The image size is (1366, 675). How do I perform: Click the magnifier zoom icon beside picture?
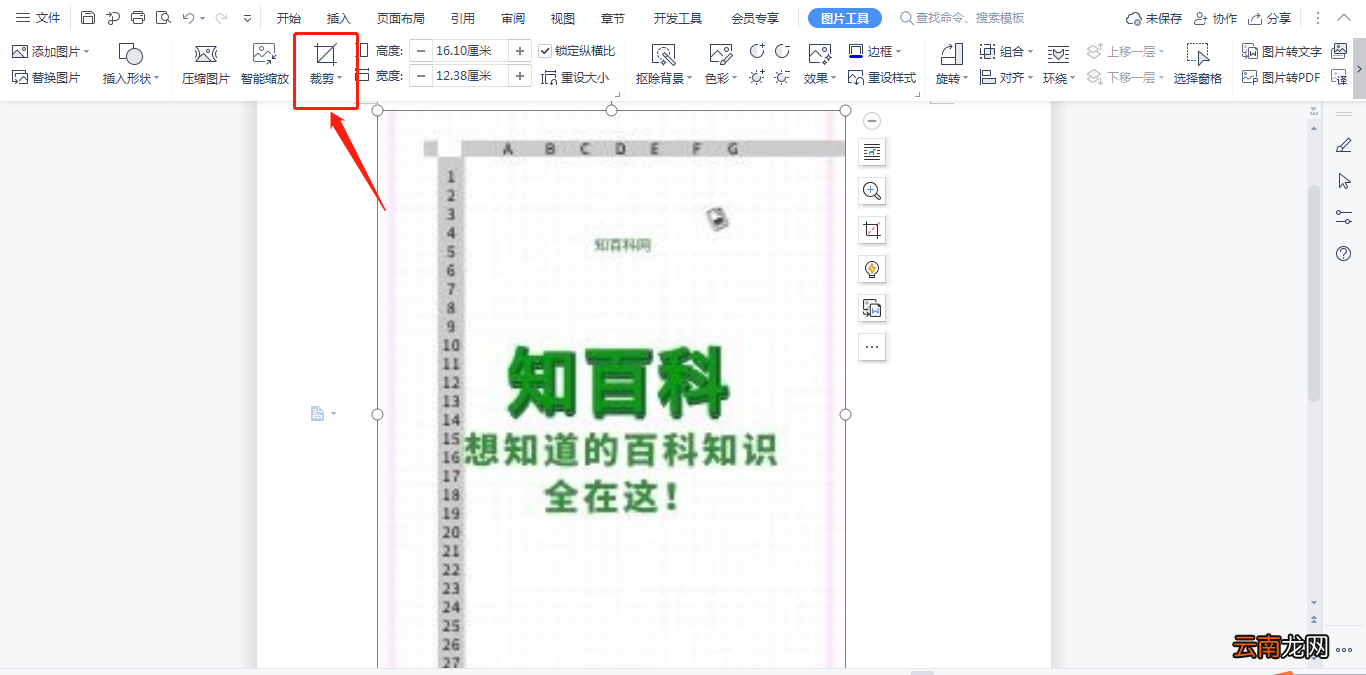tap(872, 191)
